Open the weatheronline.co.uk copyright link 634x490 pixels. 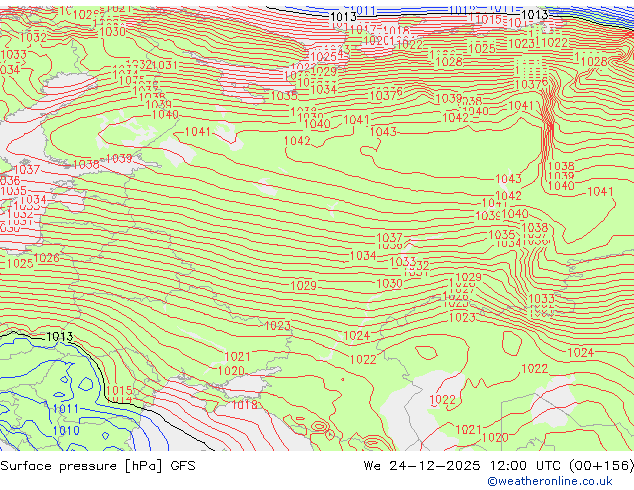(x=550, y=481)
